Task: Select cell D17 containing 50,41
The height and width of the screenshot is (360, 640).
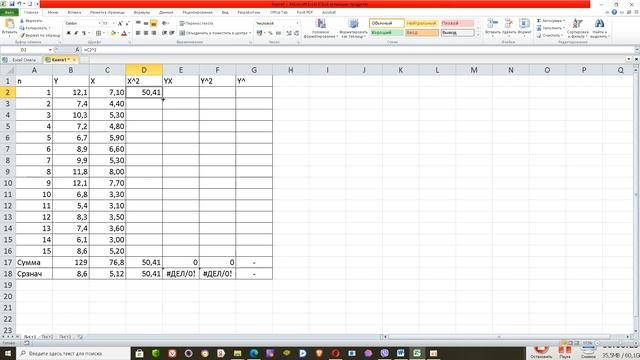Action: [144, 262]
